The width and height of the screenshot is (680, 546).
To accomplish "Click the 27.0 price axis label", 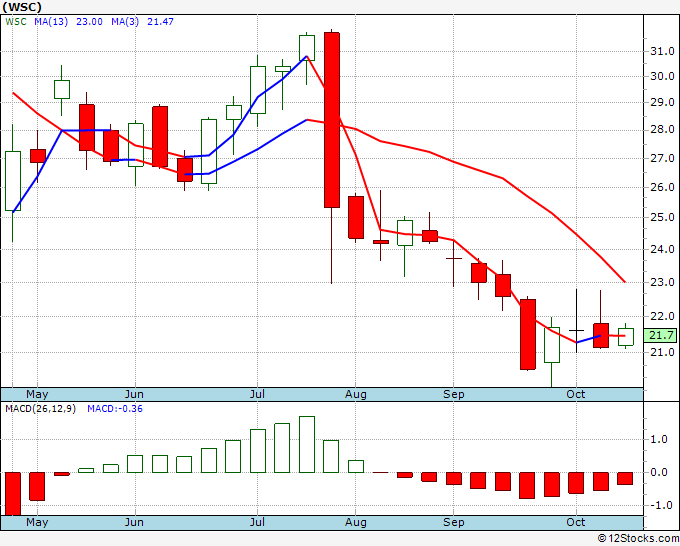I will coord(662,158).
